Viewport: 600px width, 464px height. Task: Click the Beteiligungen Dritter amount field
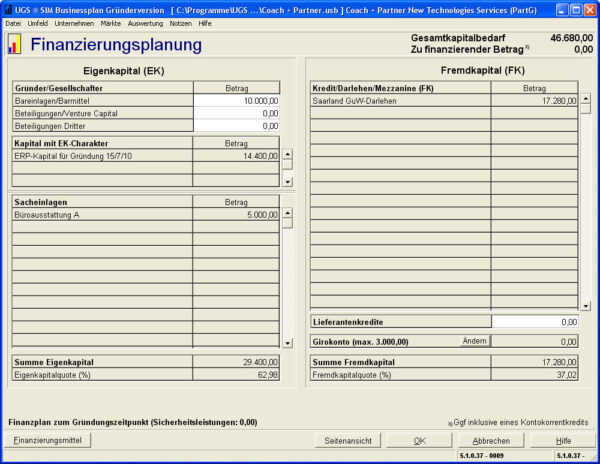236,126
